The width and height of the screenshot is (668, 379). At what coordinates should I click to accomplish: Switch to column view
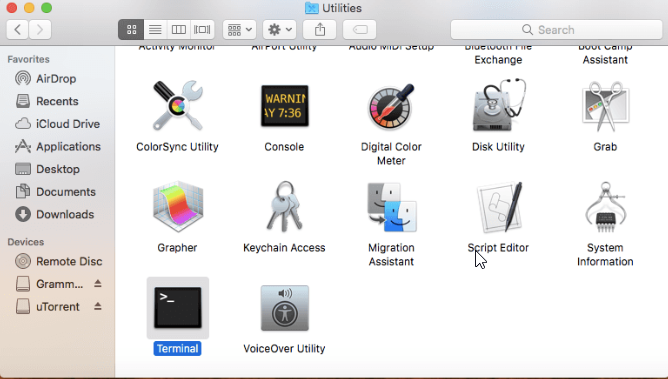click(x=179, y=29)
